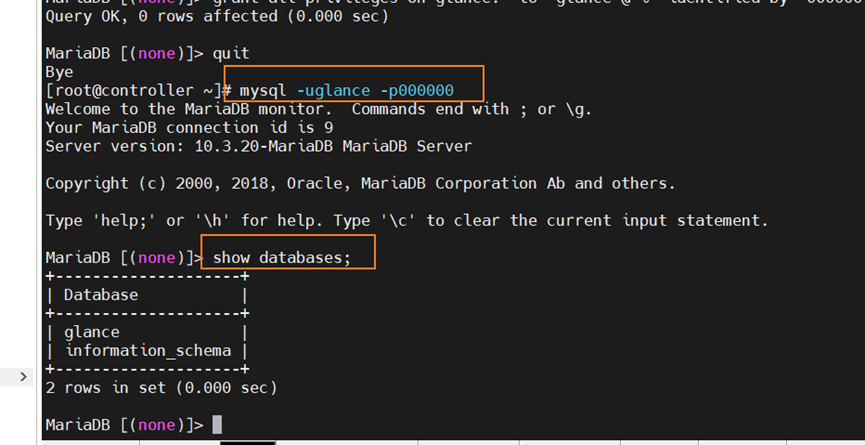Image resolution: width=865 pixels, height=445 pixels.
Task: Select the 'show databases;' command text
Action: tap(282, 258)
